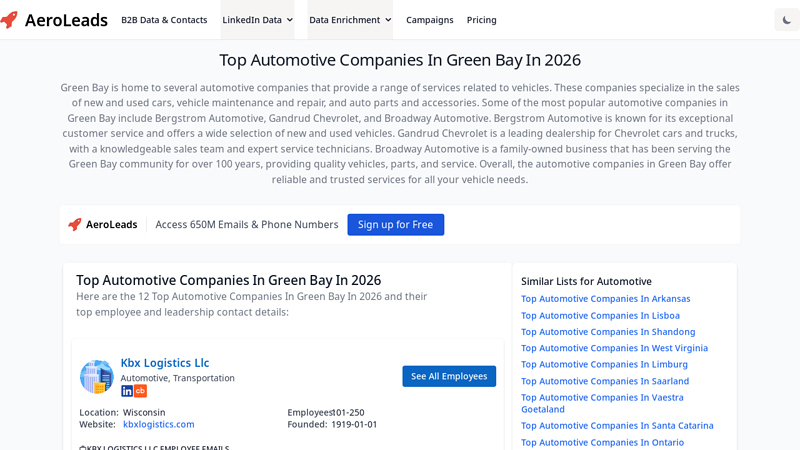The width and height of the screenshot is (800, 450).
Task: Click the AeroLeads brand name in header
Action: click(66, 20)
